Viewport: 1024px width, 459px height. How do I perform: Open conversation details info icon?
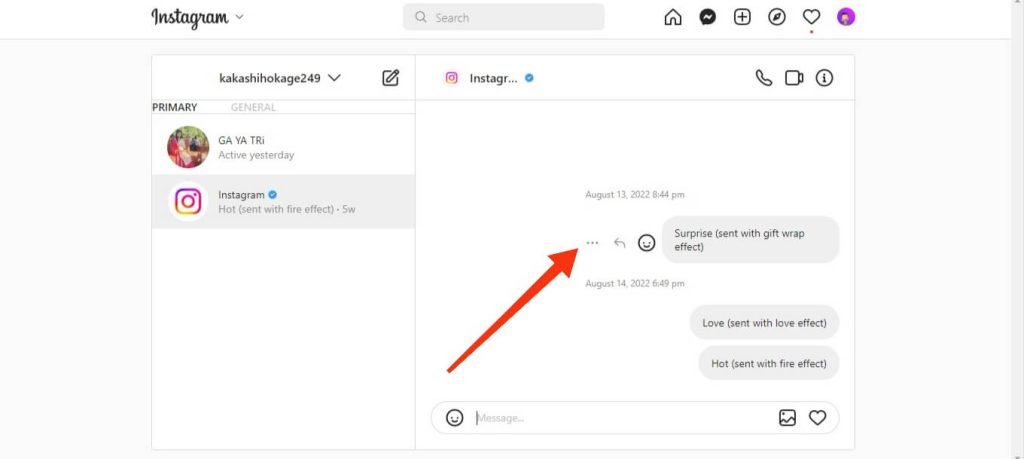(x=825, y=78)
